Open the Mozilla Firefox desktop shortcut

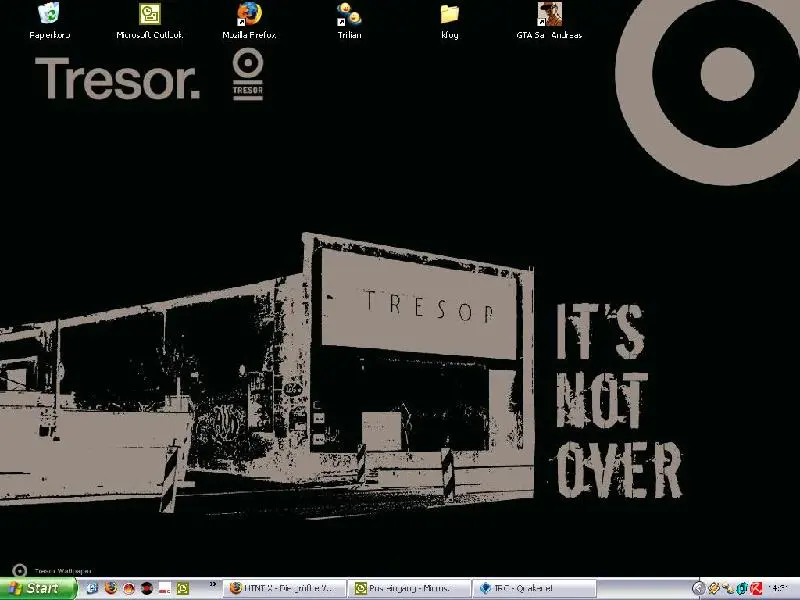[x=249, y=14]
